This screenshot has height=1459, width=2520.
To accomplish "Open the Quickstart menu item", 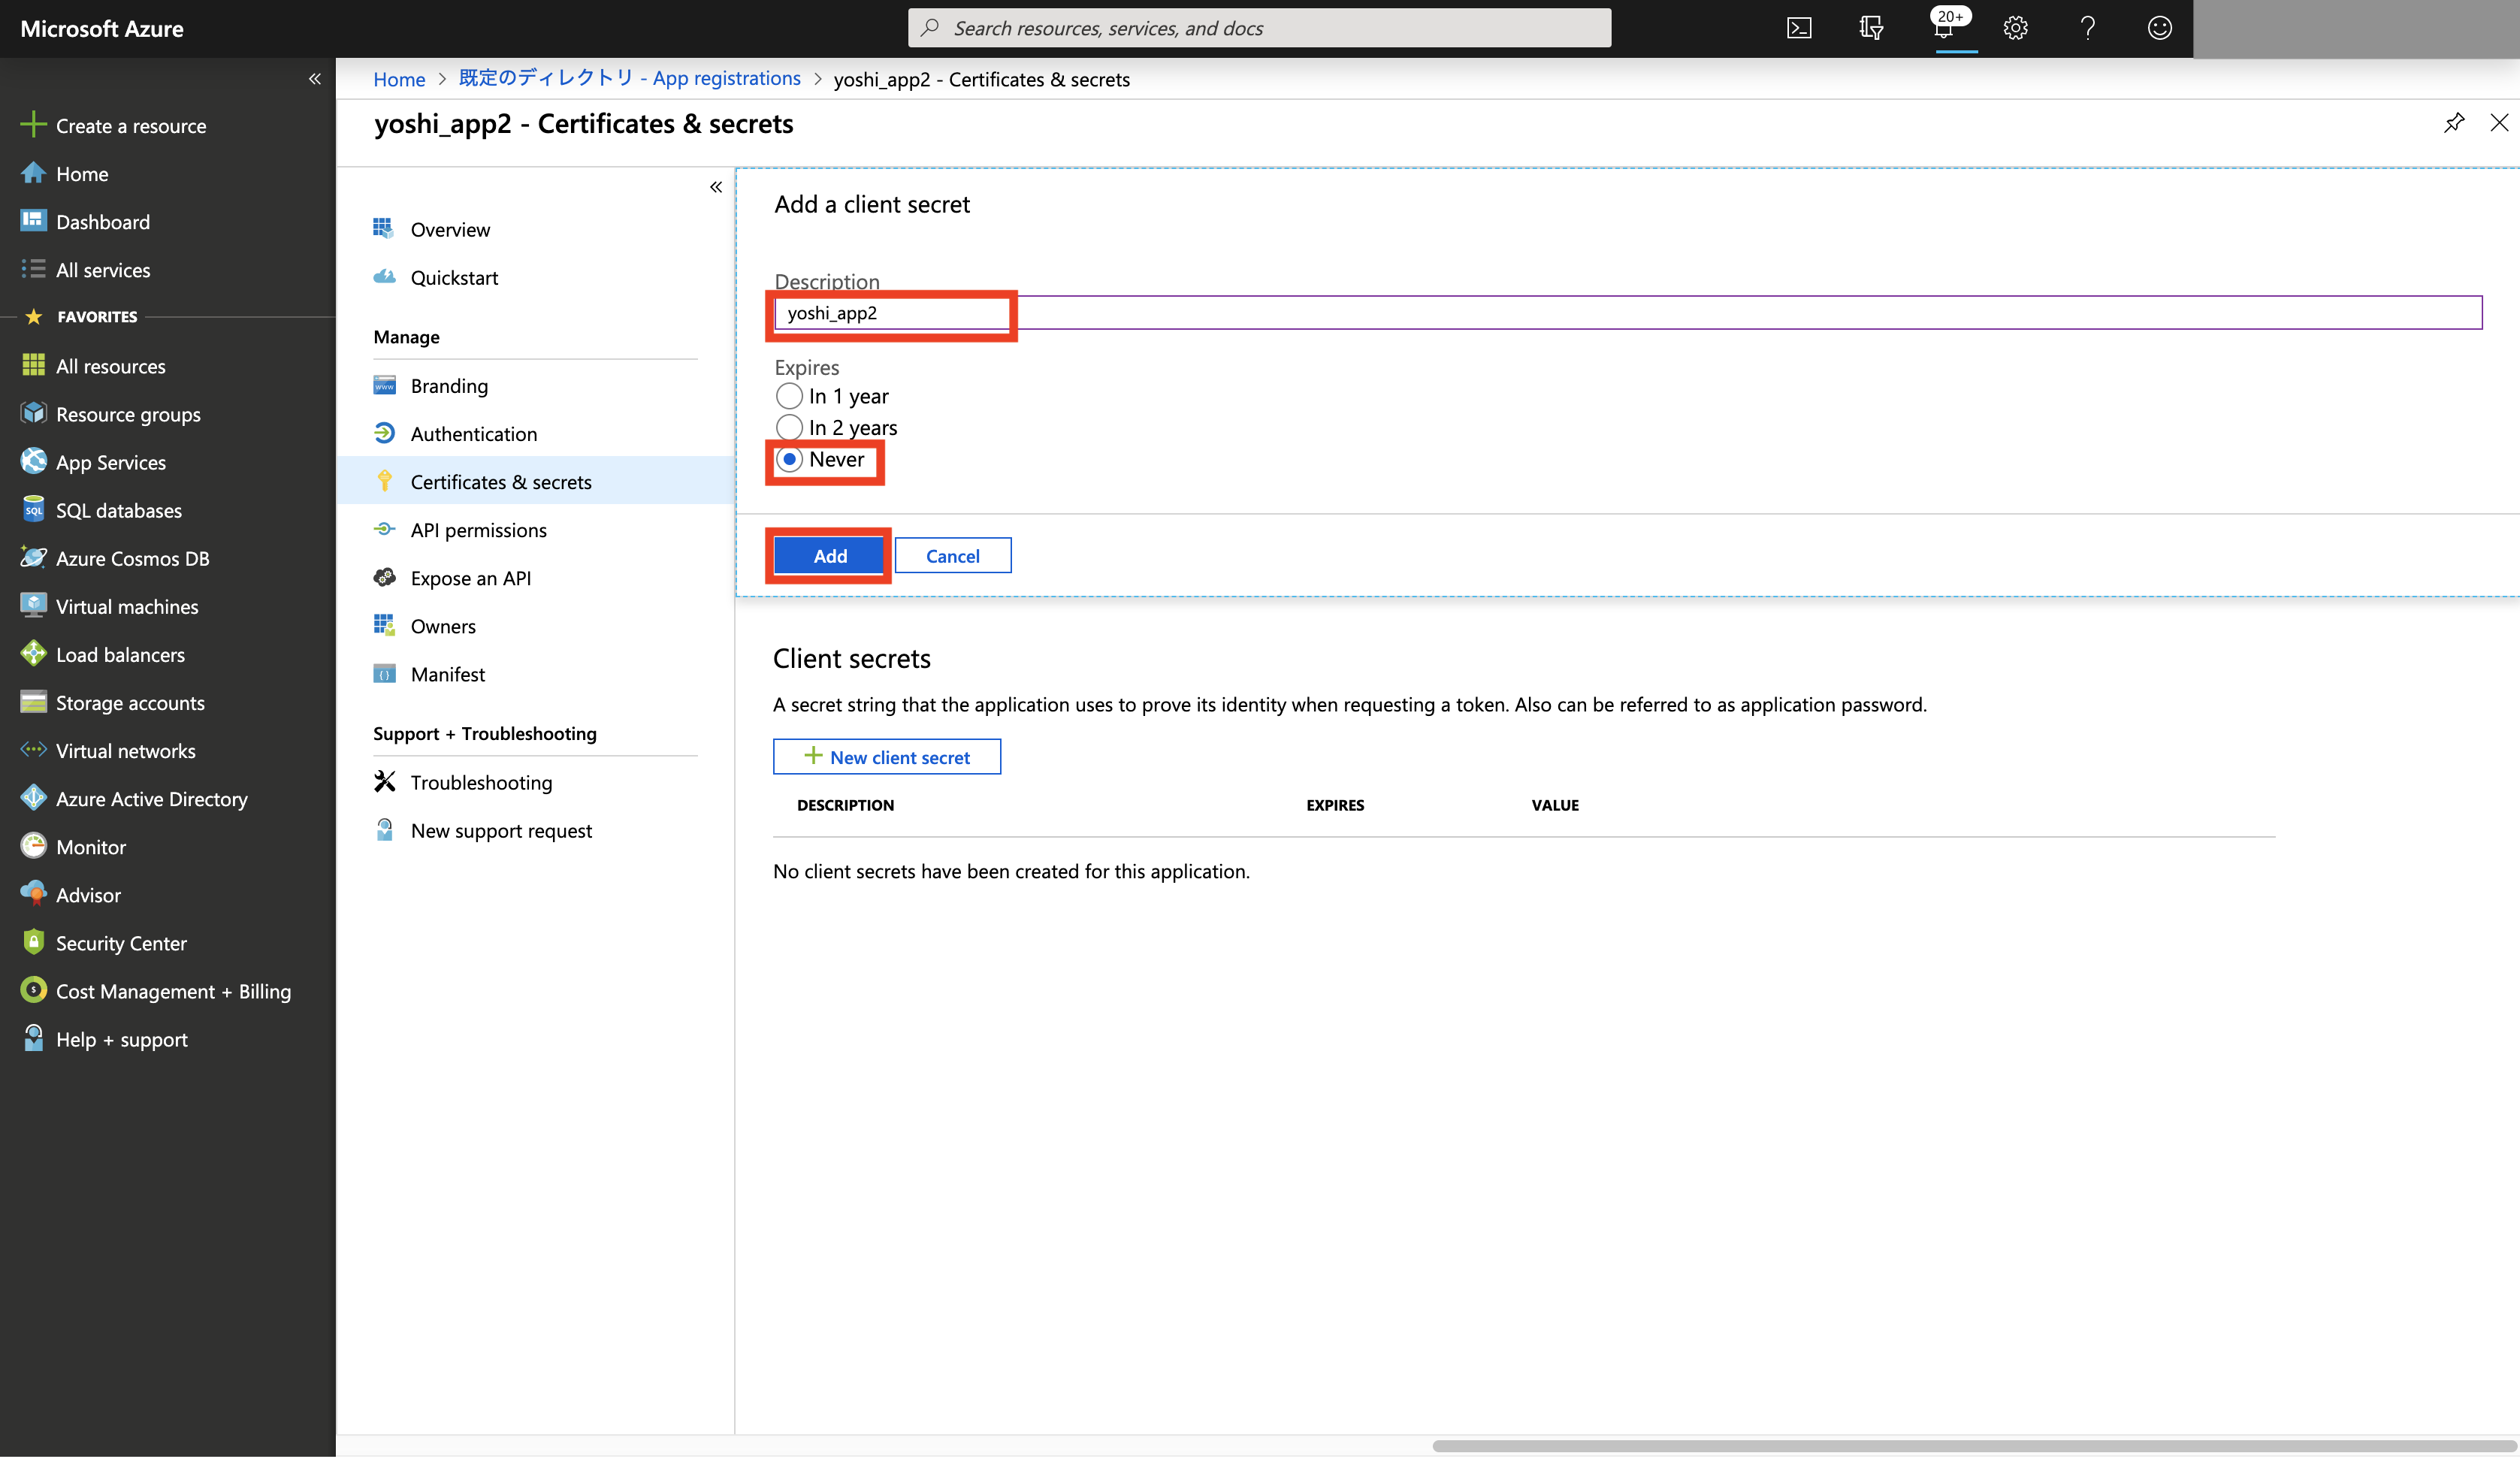I will pyautogui.click(x=454, y=277).
